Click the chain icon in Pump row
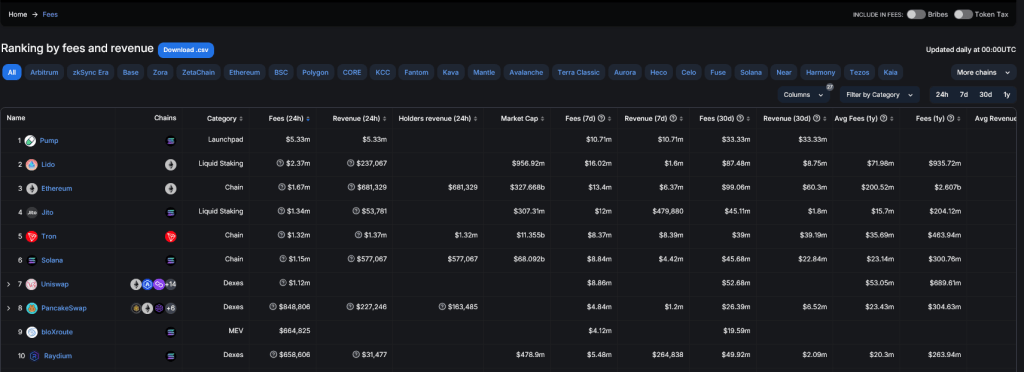This screenshot has width=1024, height=372. [x=171, y=141]
